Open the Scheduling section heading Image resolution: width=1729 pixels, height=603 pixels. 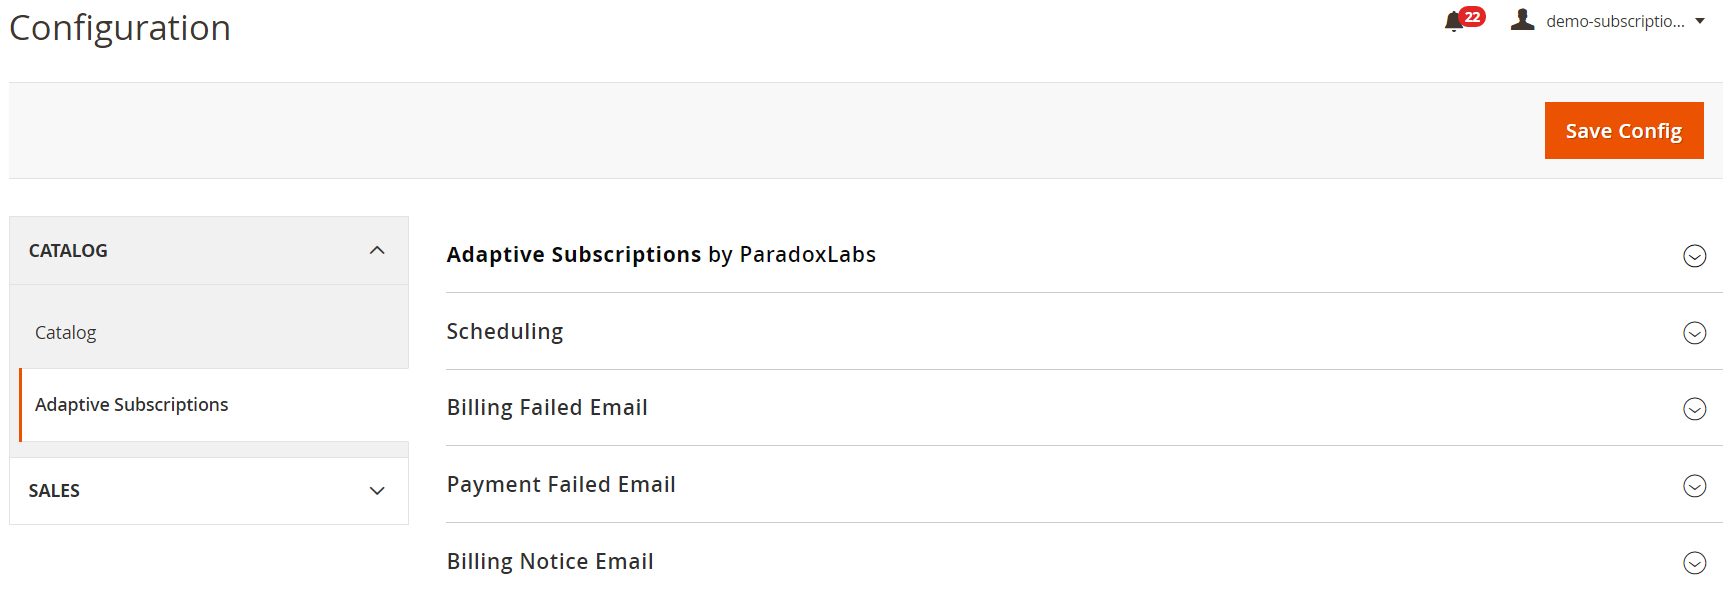pyautogui.click(x=505, y=332)
